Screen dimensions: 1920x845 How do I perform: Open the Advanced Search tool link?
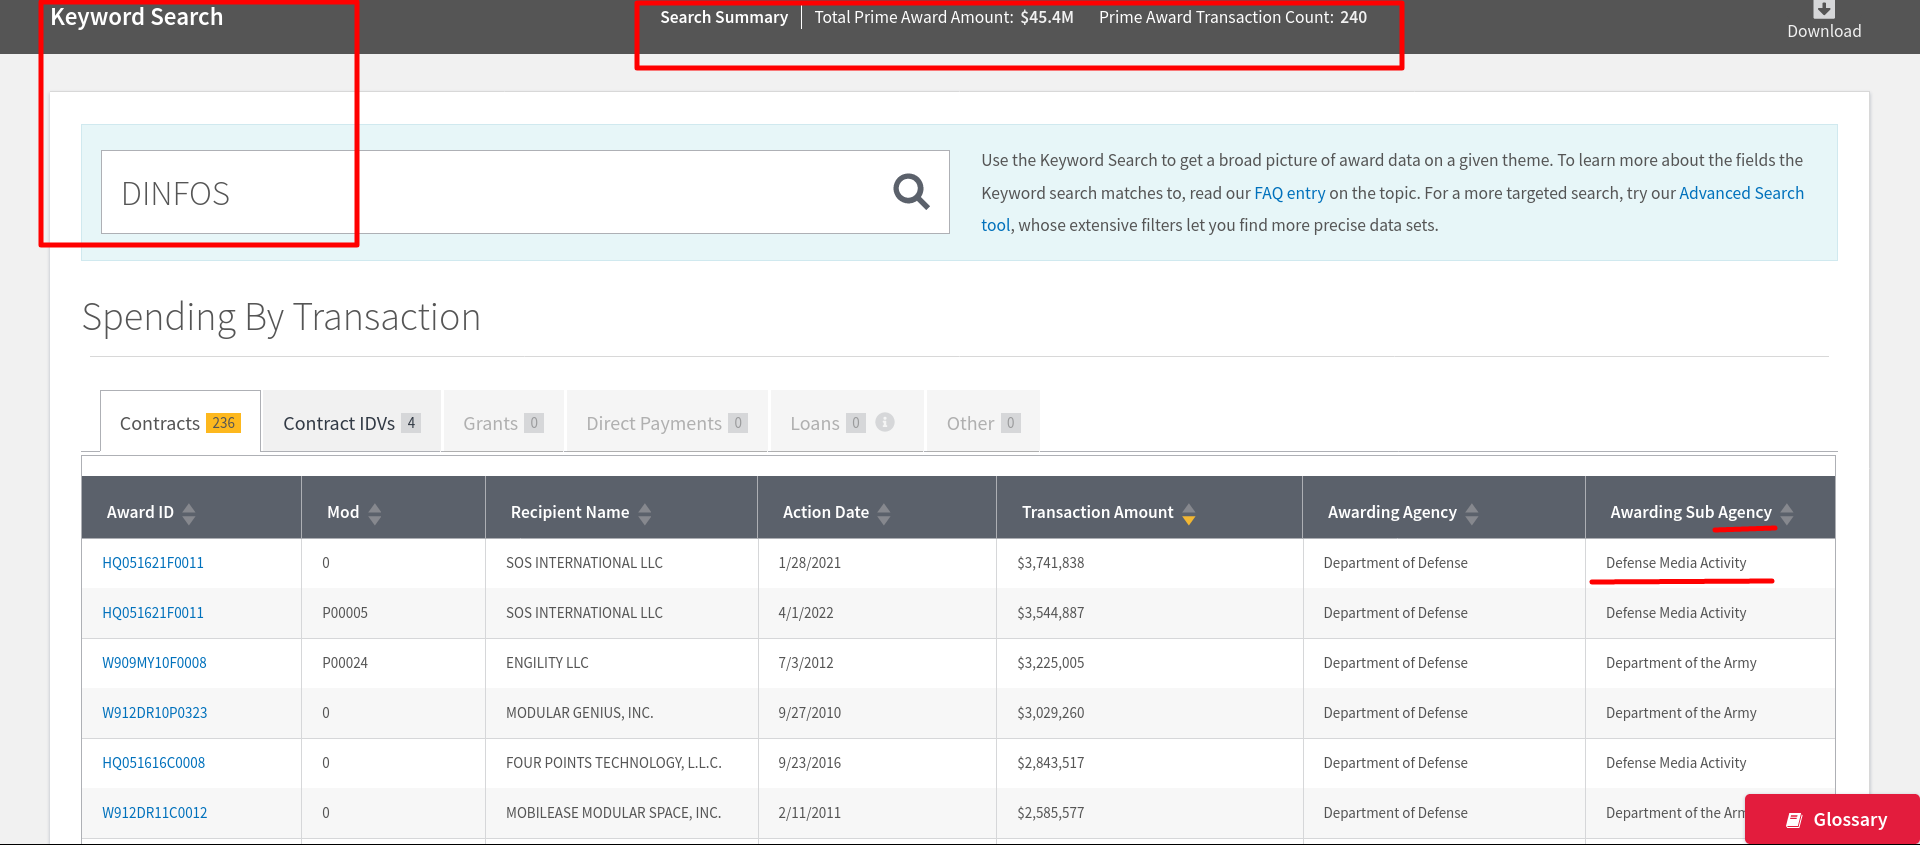click(x=1741, y=193)
